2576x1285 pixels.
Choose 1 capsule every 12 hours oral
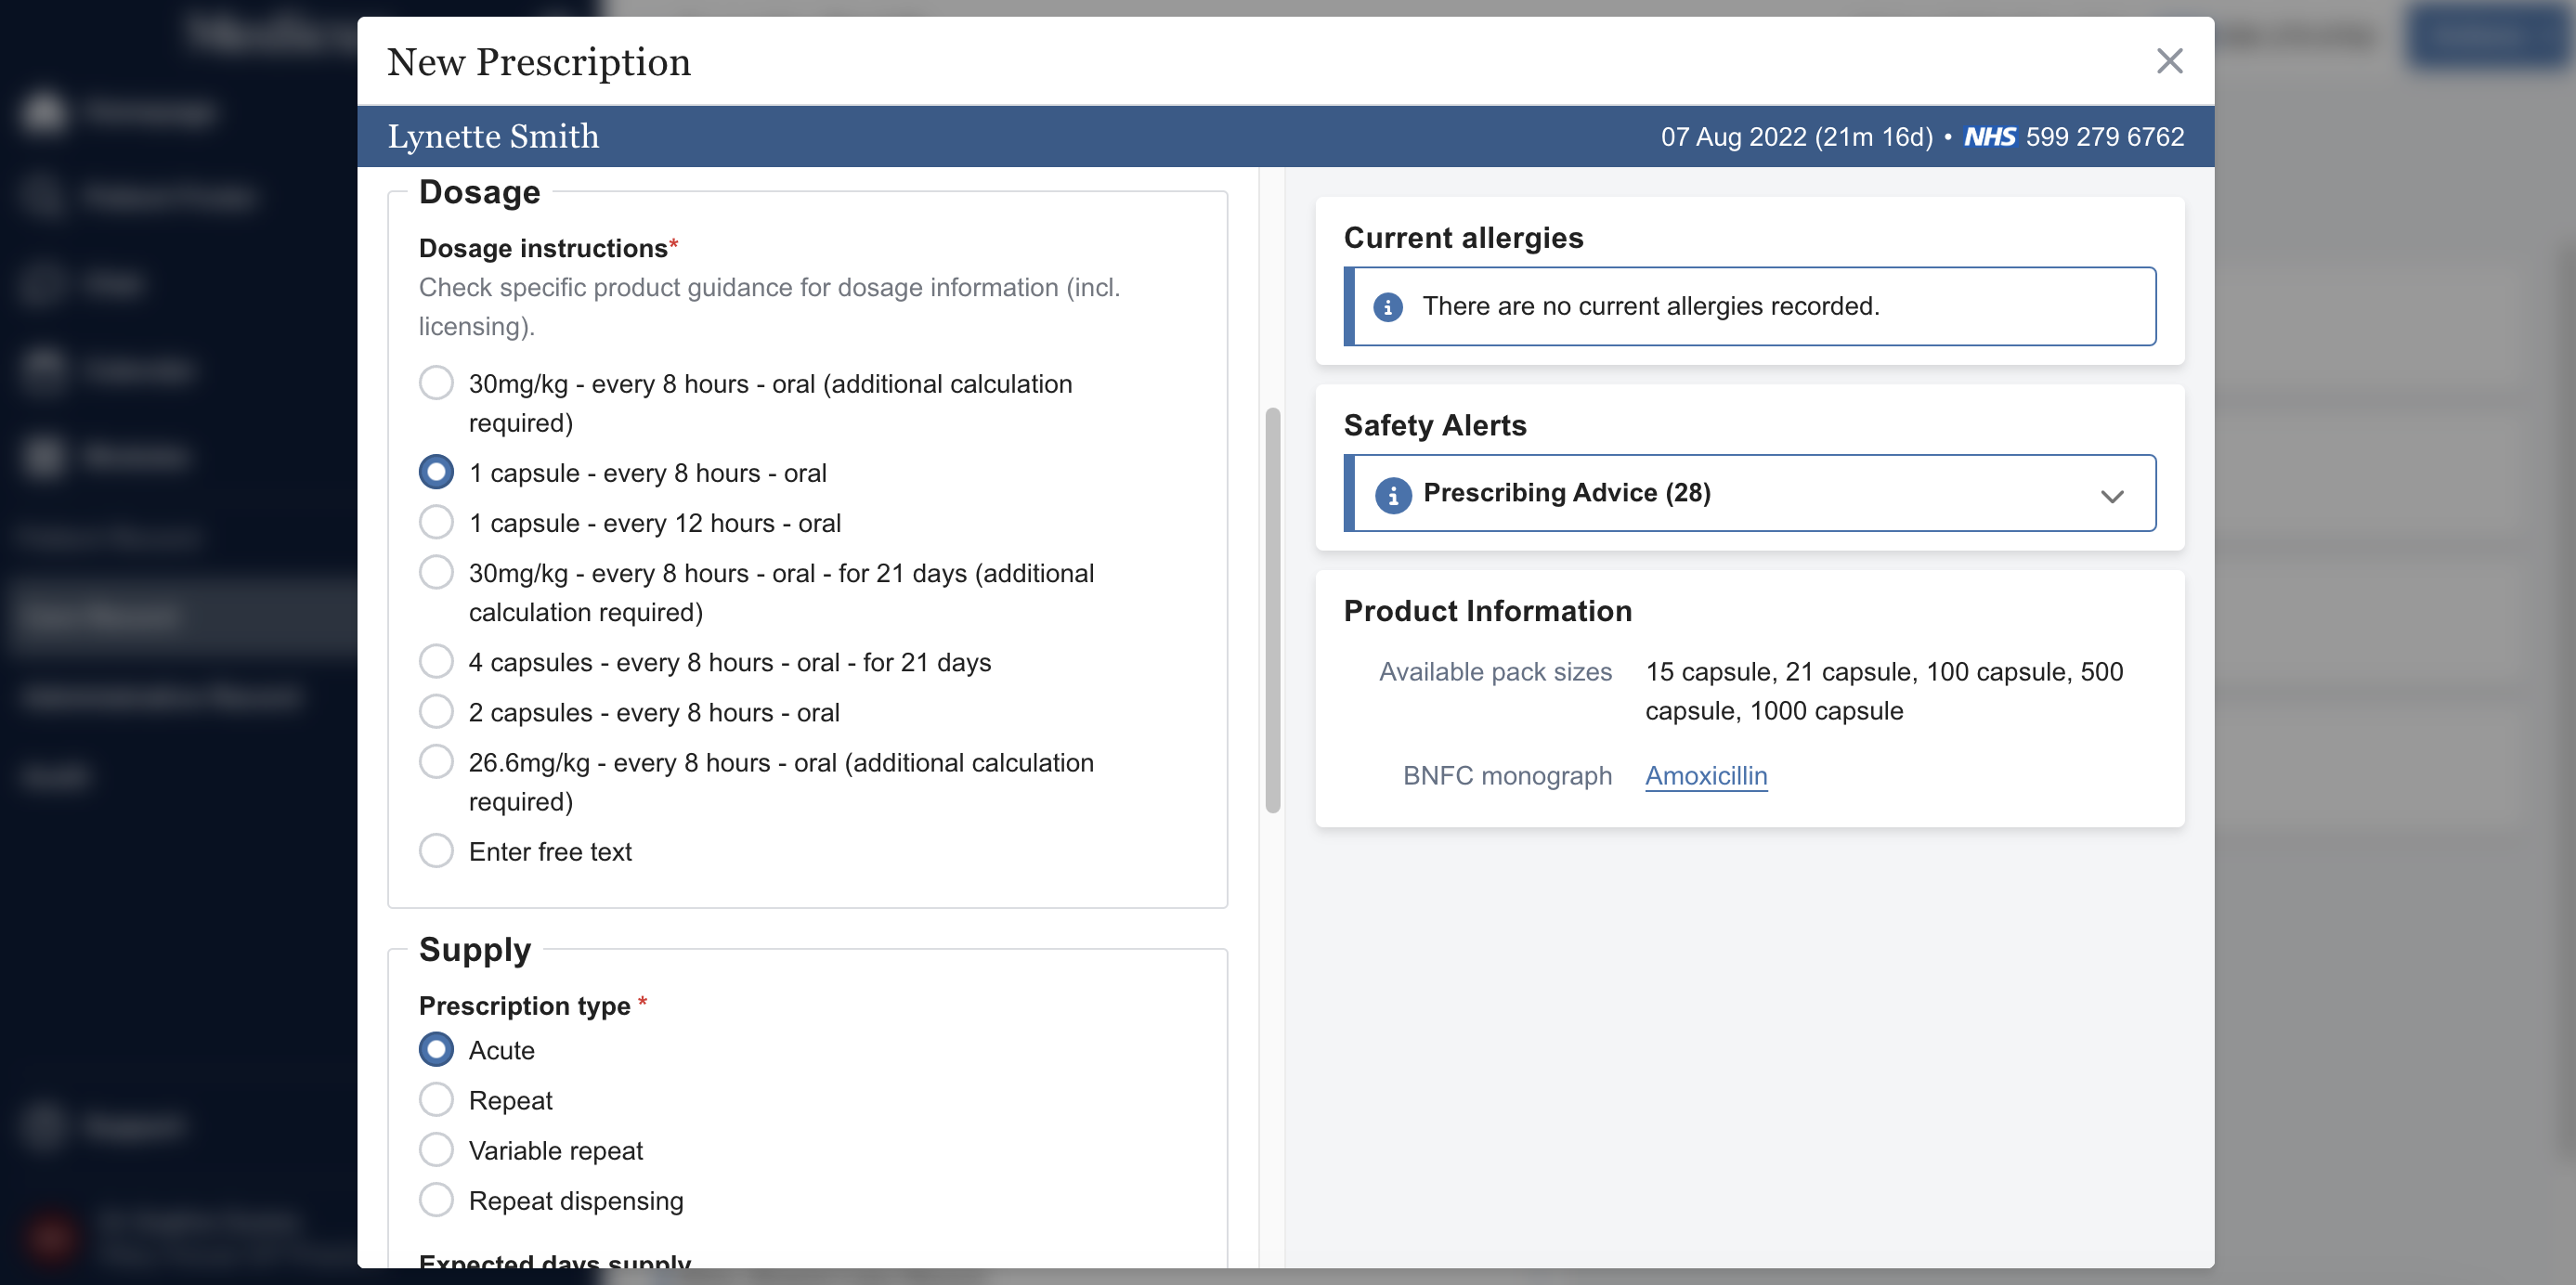[436, 522]
